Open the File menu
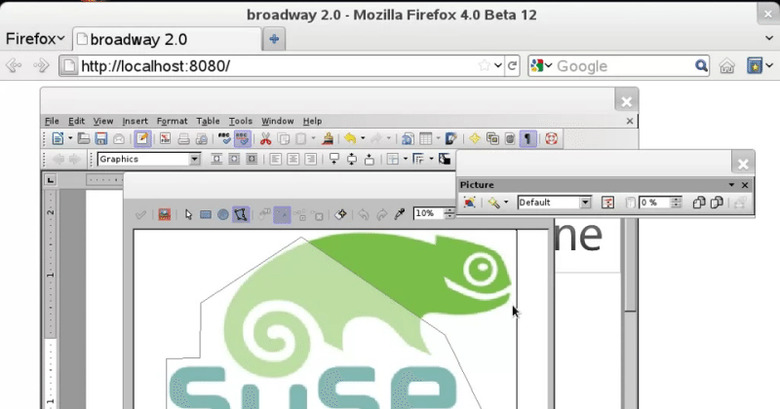 point(52,121)
